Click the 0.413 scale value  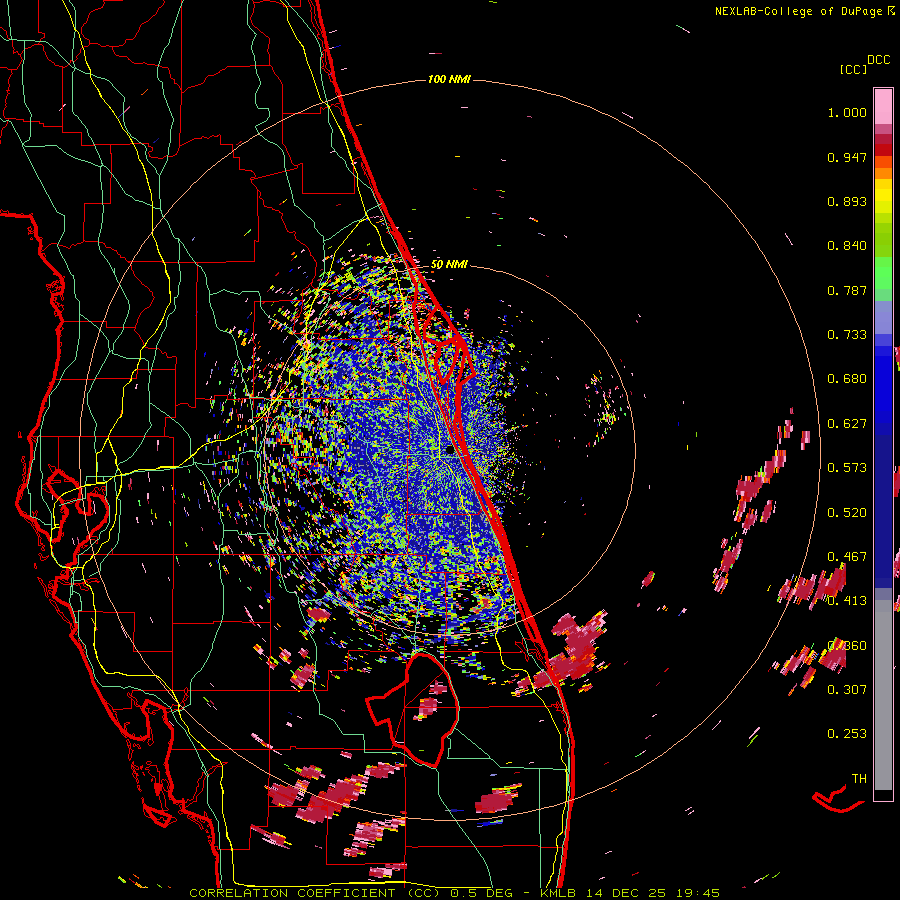click(847, 601)
